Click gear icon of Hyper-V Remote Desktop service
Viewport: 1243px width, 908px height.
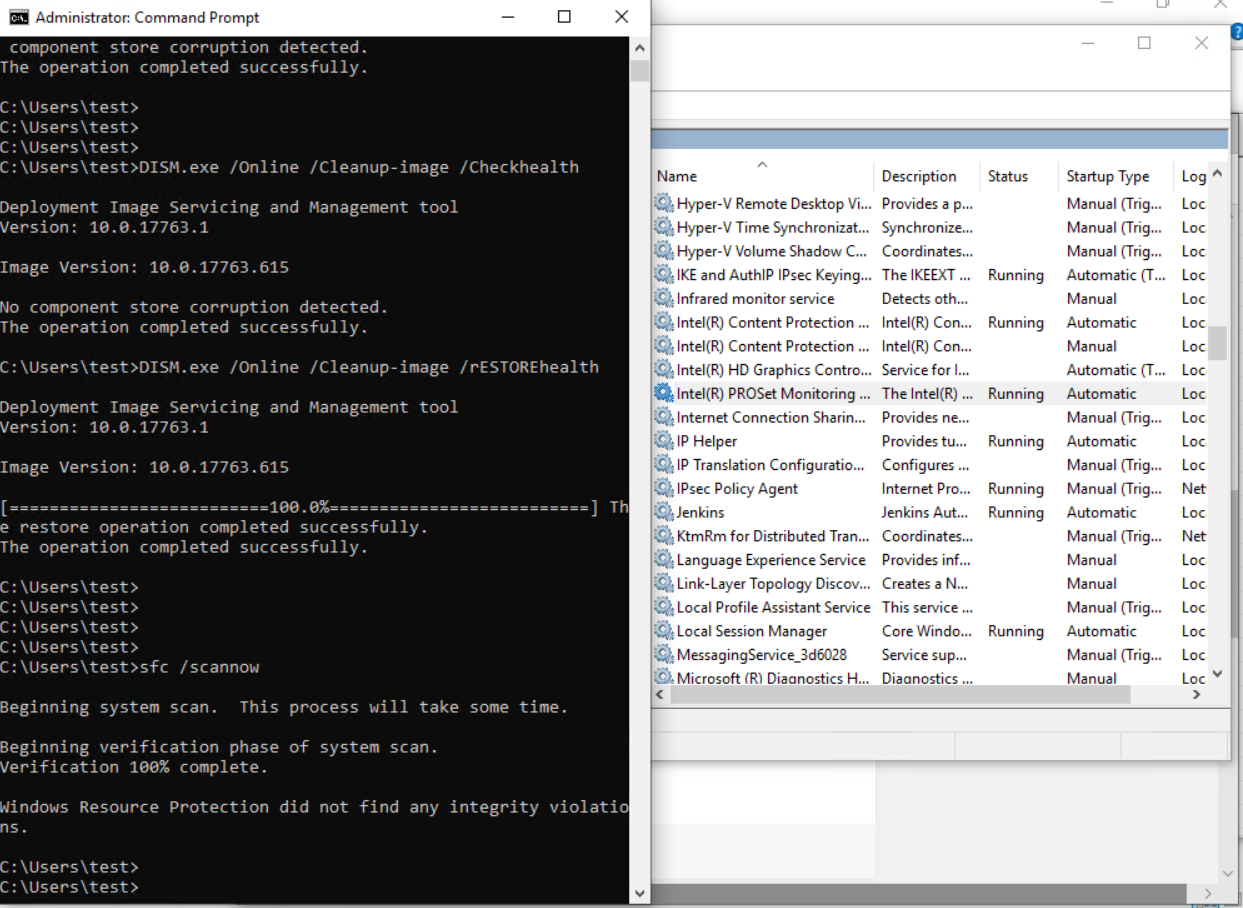(x=663, y=203)
